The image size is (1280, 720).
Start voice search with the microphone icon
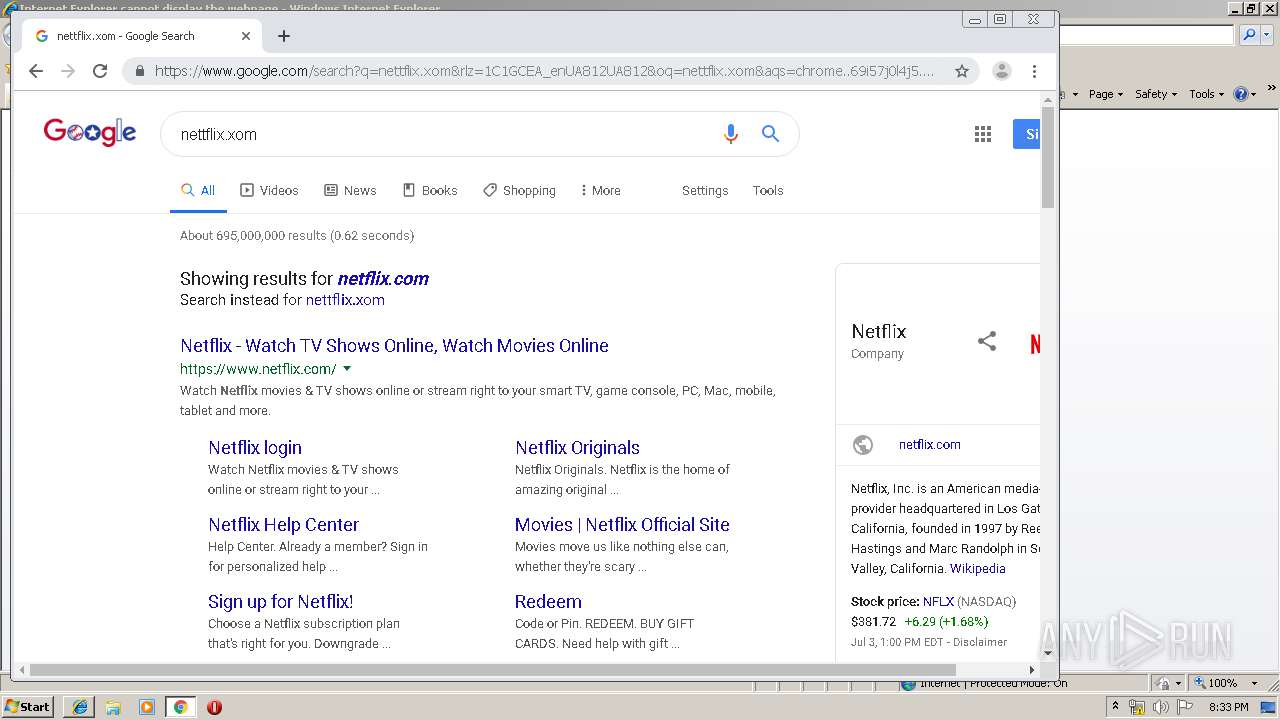pos(731,134)
